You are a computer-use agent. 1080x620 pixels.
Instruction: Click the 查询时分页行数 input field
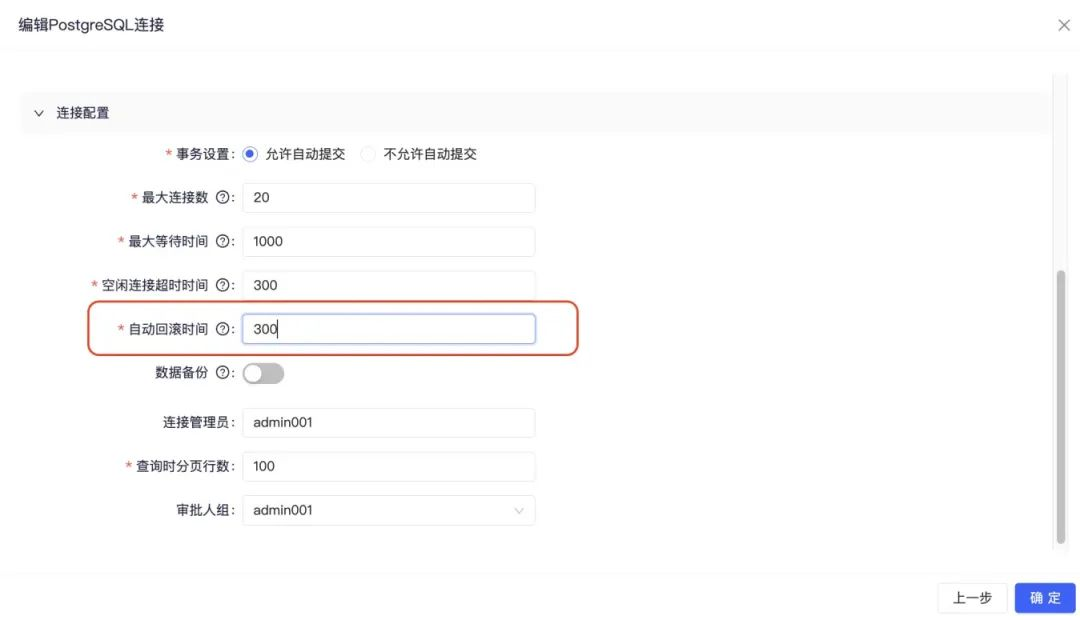click(x=388, y=466)
